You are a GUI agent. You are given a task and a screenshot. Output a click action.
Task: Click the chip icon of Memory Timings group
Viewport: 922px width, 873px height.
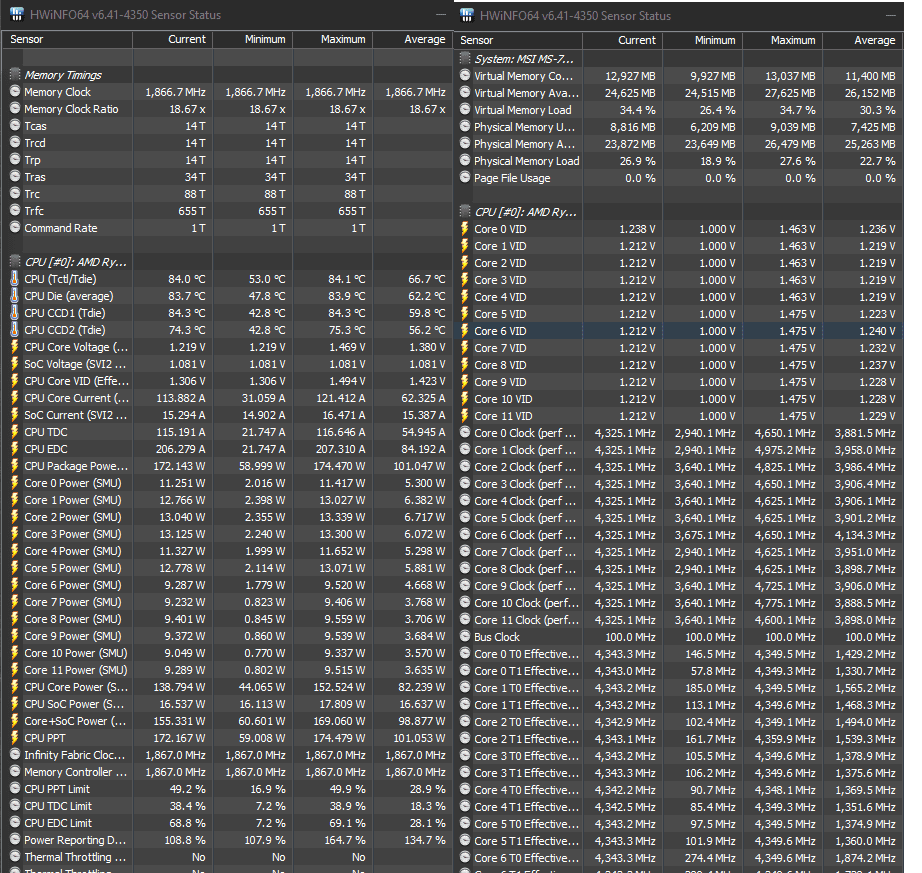[x=15, y=75]
